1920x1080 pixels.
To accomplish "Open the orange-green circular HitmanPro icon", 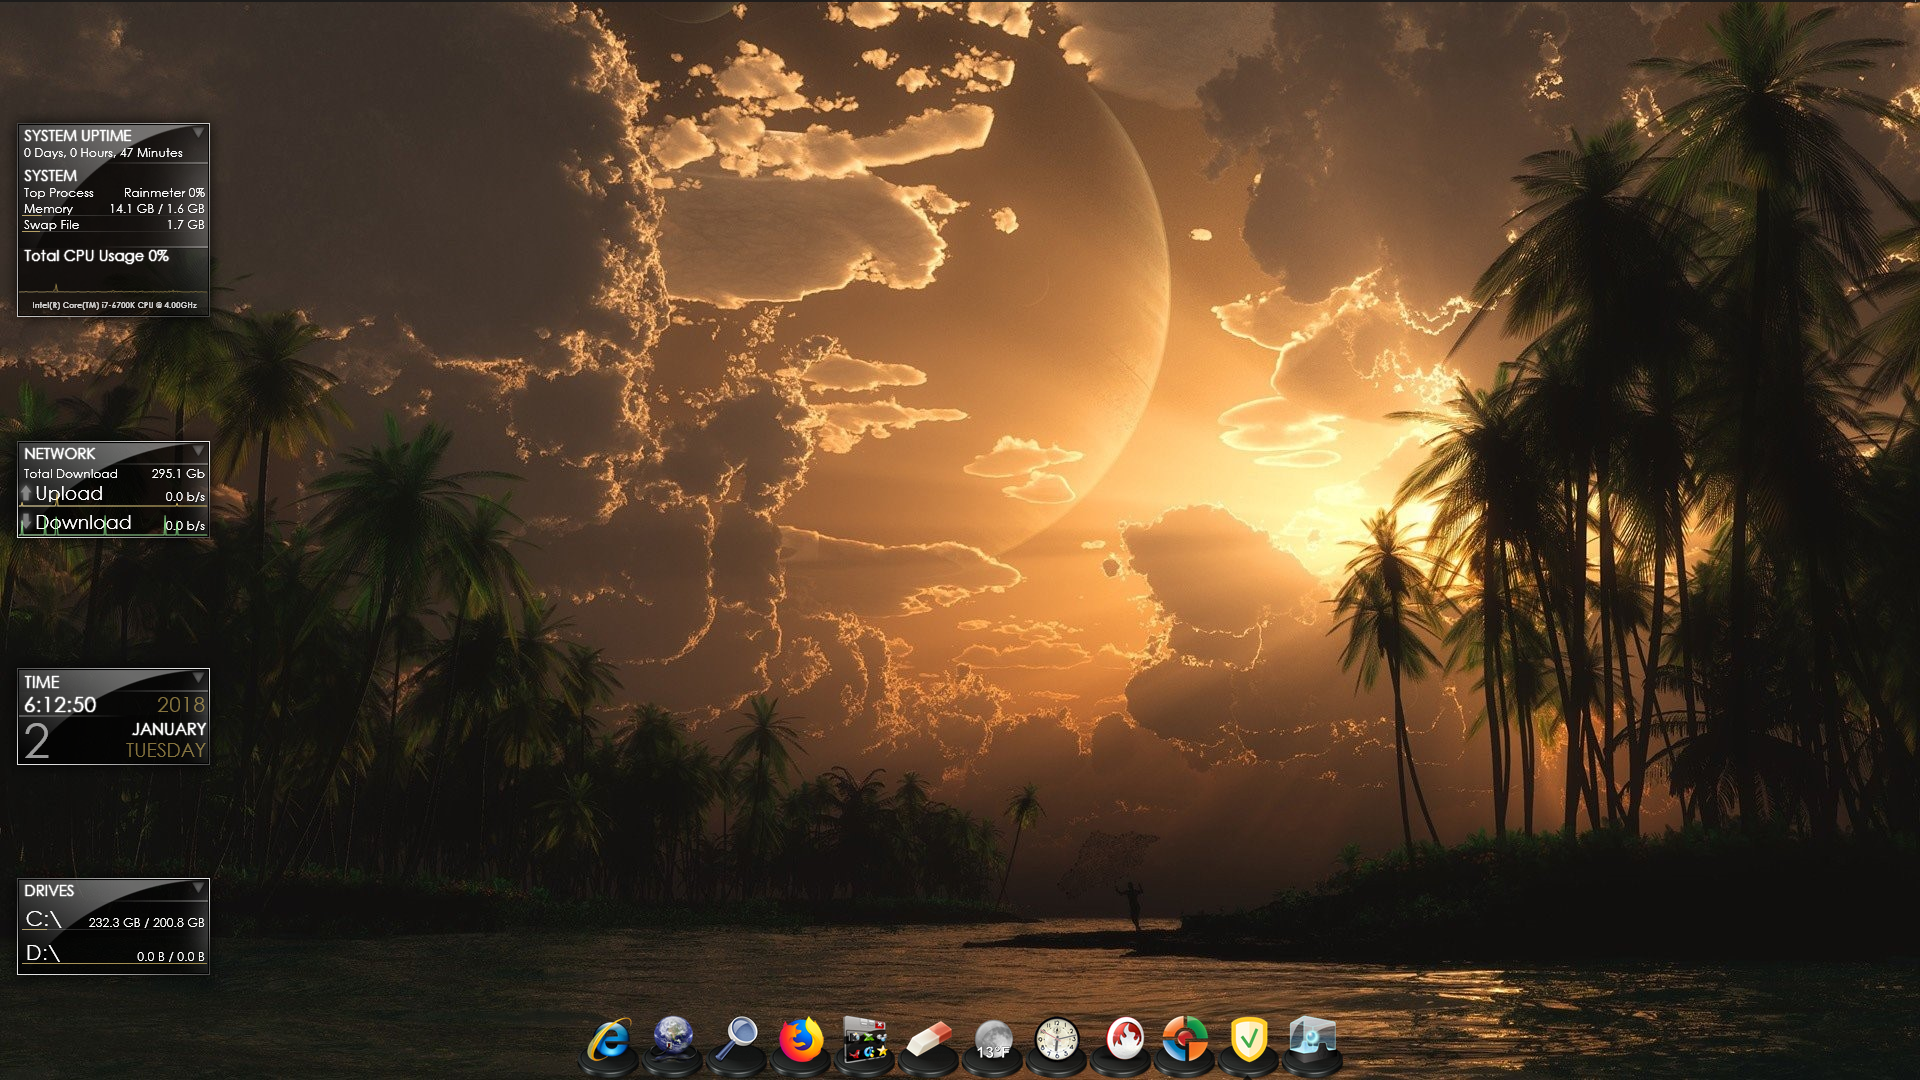I will (1185, 1040).
